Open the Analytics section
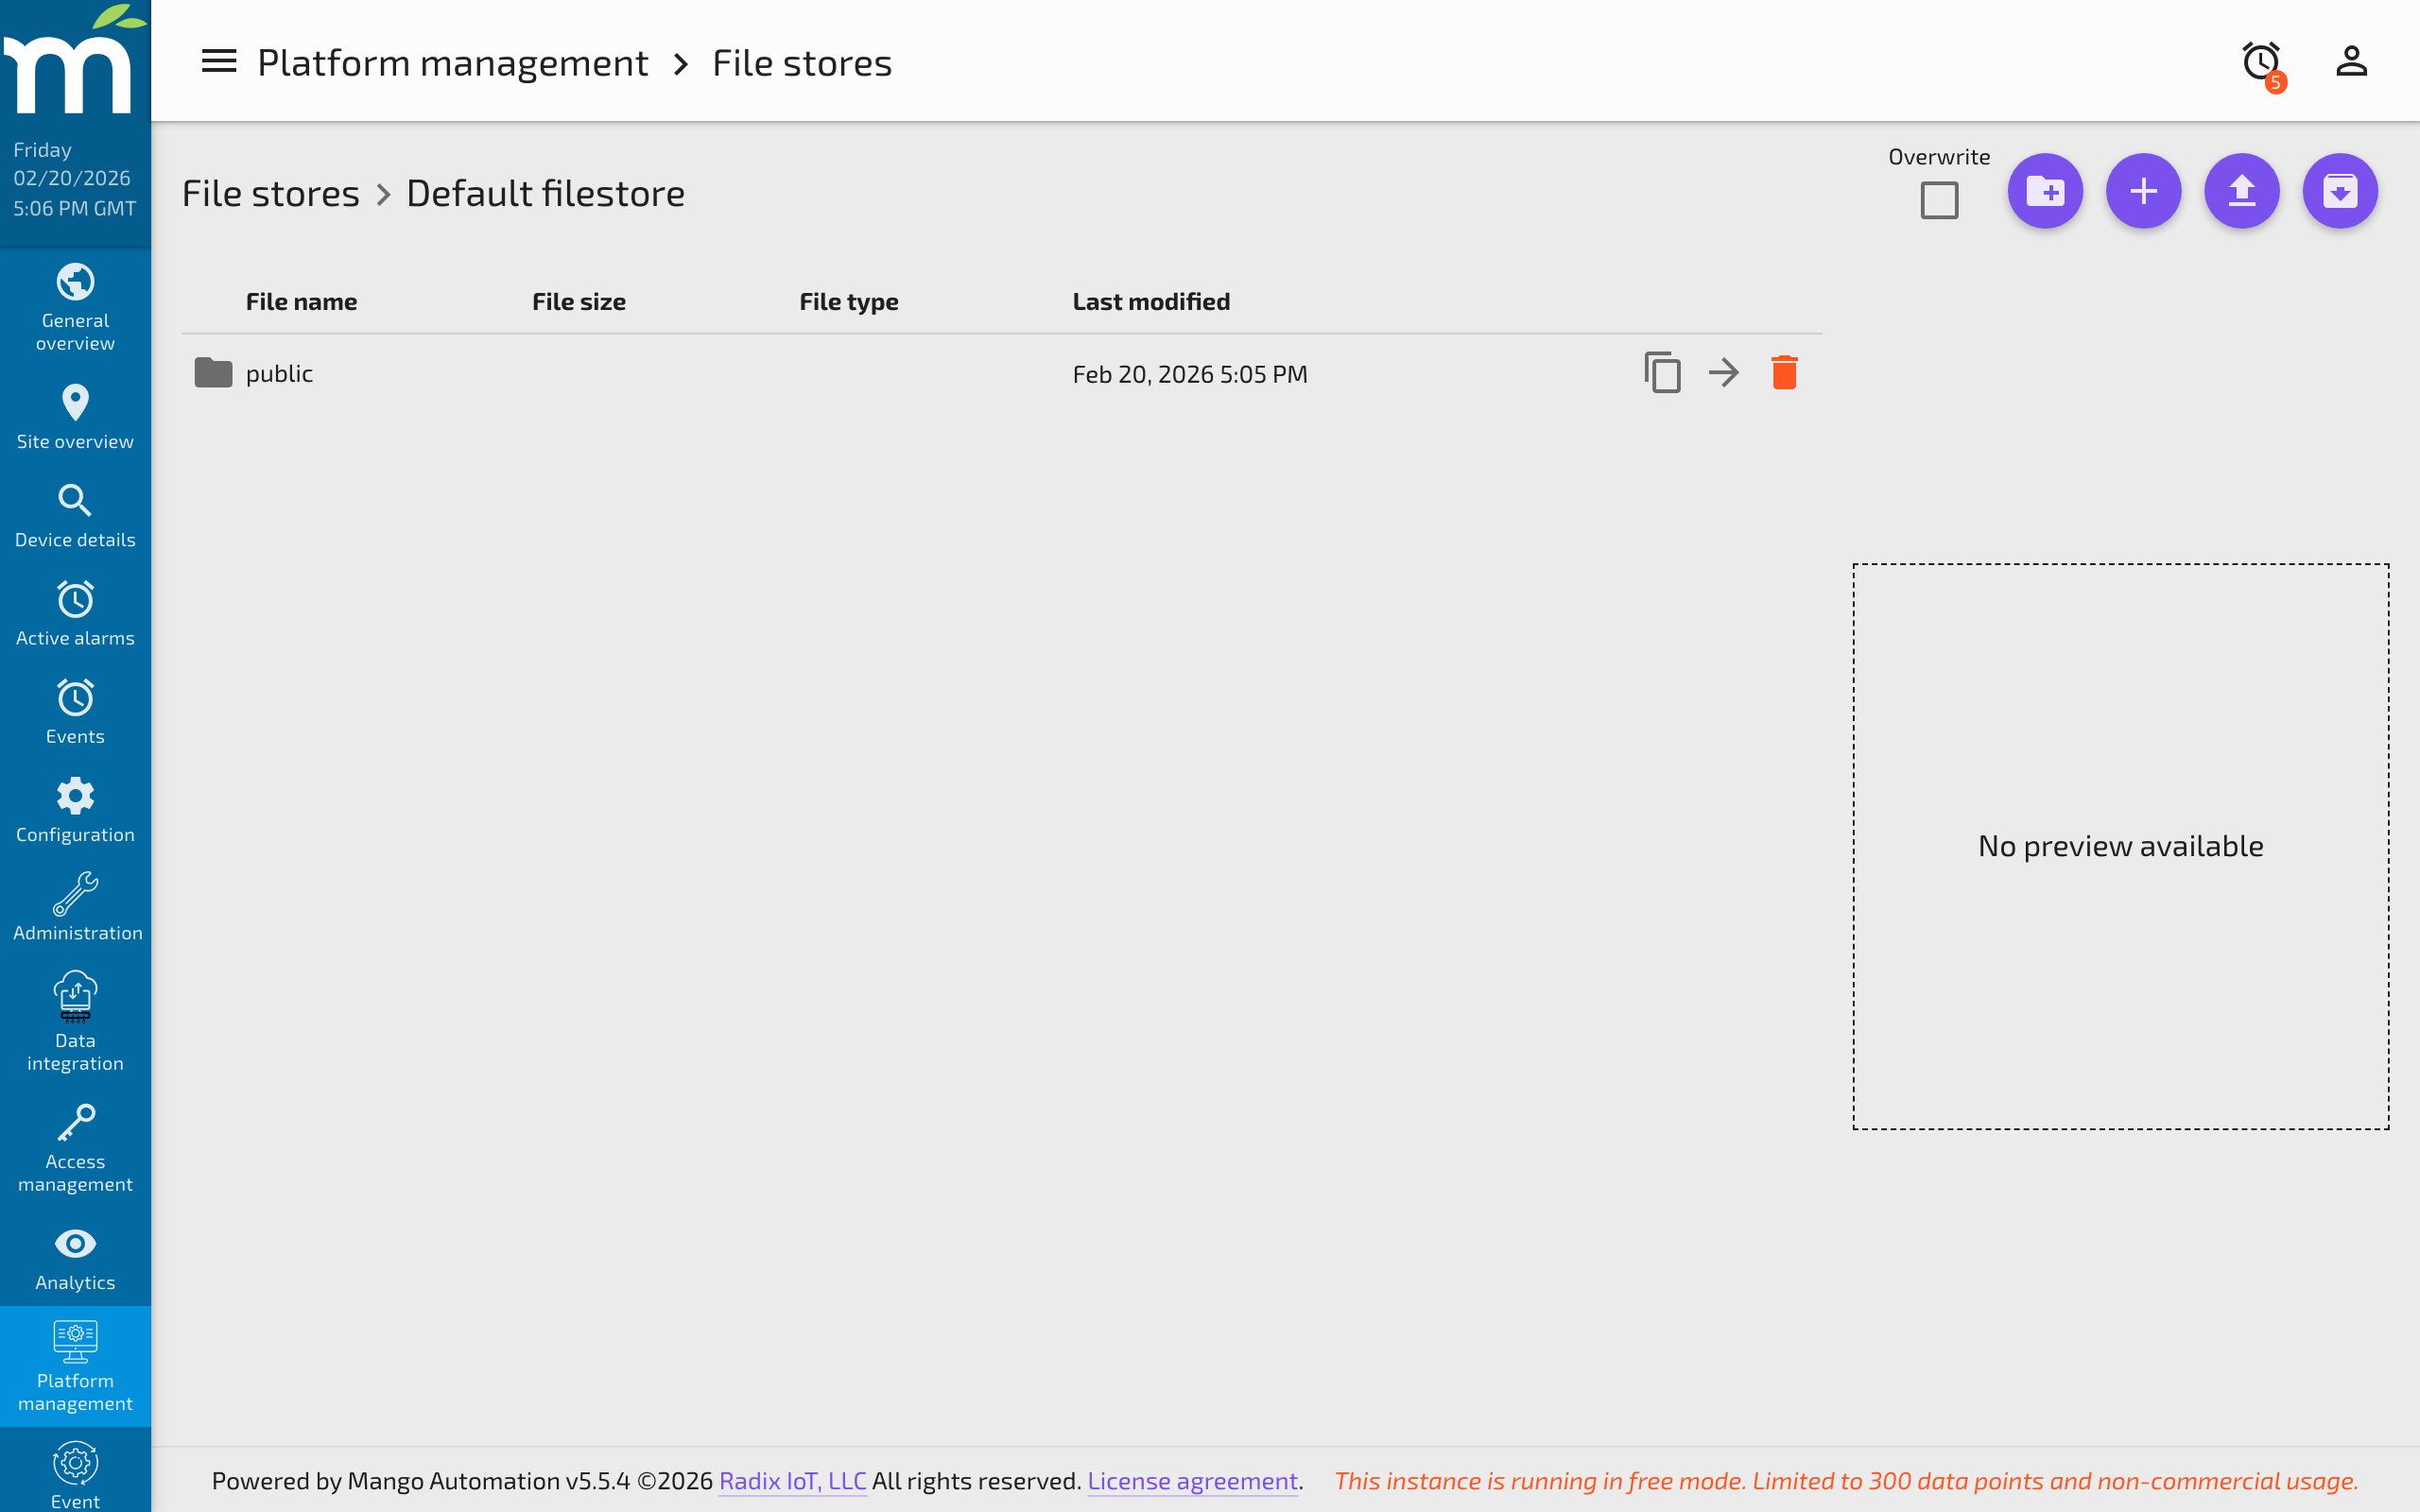The width and height of the screenshot is (2420, 1512). pyautogui.click(x=75, y=1258)
